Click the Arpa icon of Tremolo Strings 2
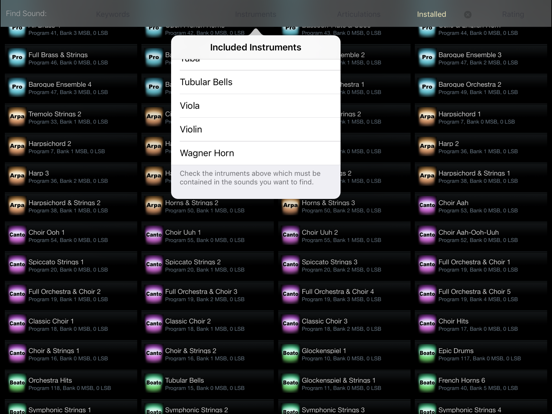The image size is (552, 414). tap(17, 117)
